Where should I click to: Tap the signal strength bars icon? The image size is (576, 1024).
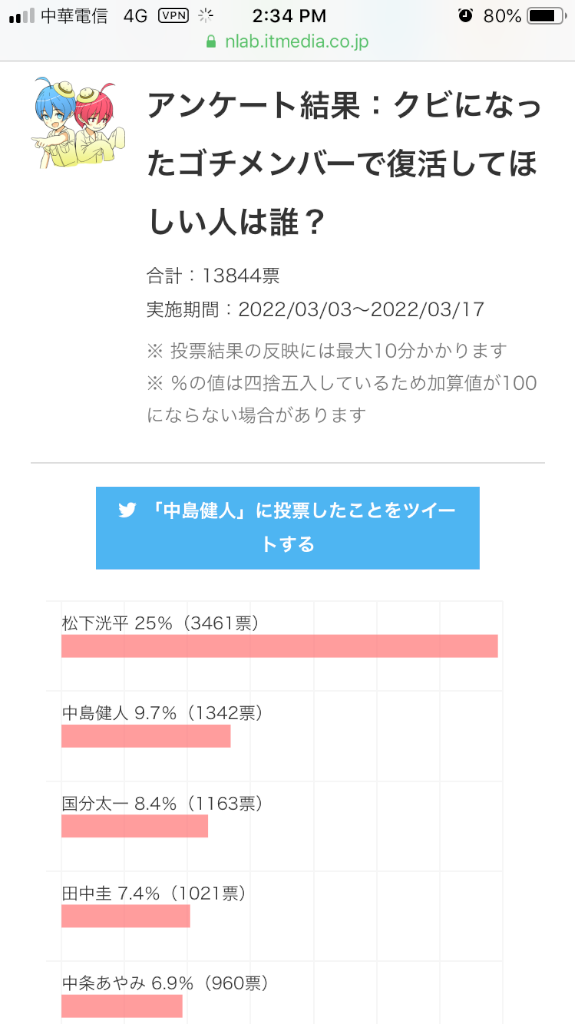point(22,16)
